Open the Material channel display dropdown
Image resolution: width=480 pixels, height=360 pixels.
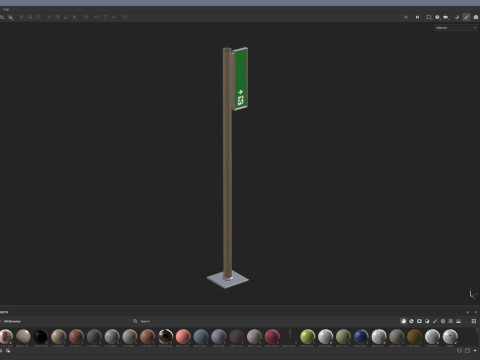point(456,28)
